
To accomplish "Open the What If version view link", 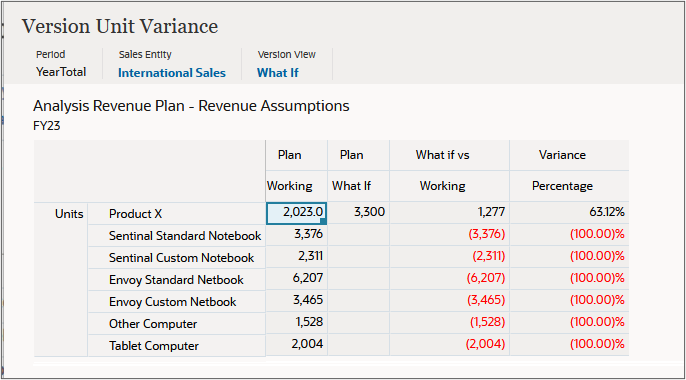I will click(277, 73).
